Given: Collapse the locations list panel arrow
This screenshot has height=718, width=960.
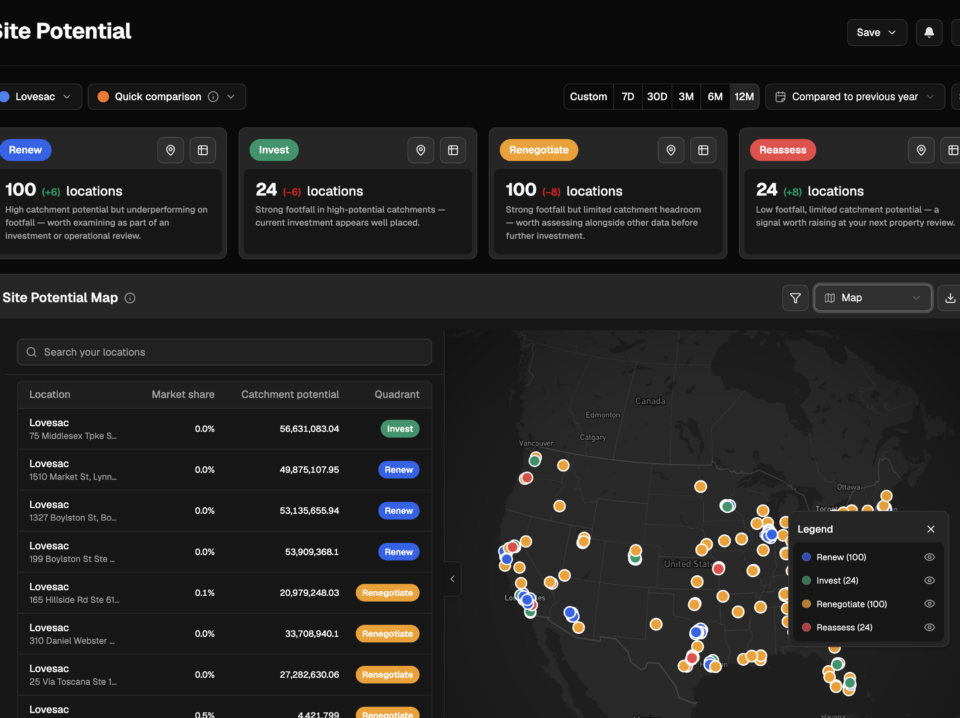Looking at the screenshot, I should pyautogui.click(x=452, y=579).
